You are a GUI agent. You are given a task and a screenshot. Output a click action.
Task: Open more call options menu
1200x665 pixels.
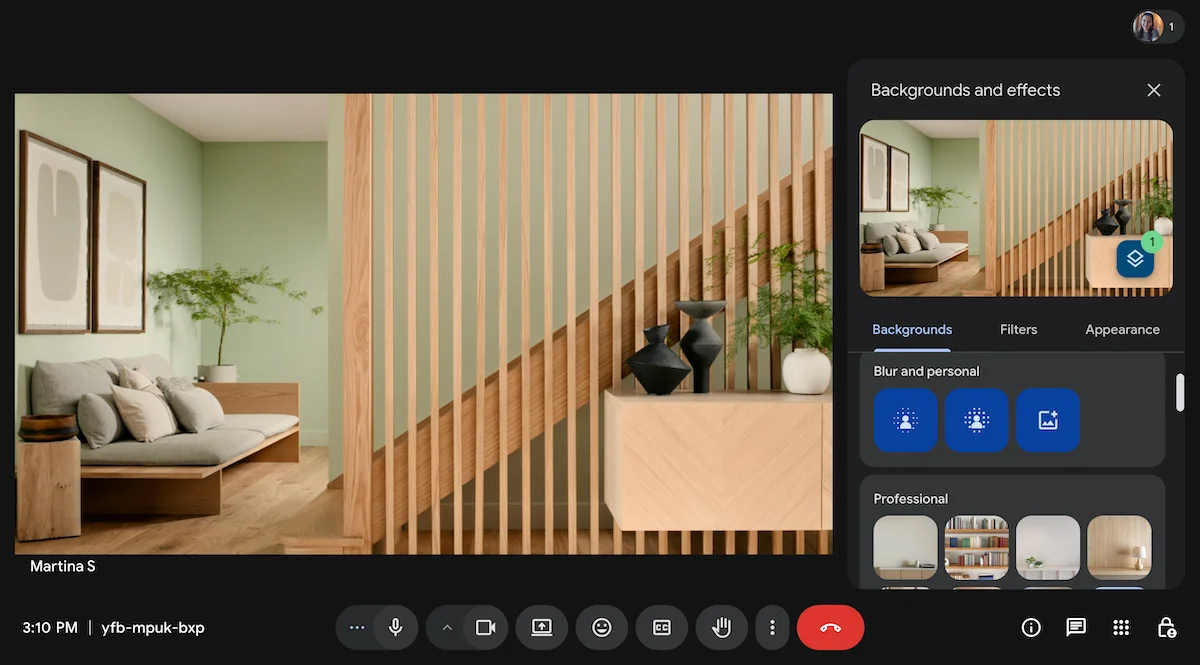coord(772,627)
